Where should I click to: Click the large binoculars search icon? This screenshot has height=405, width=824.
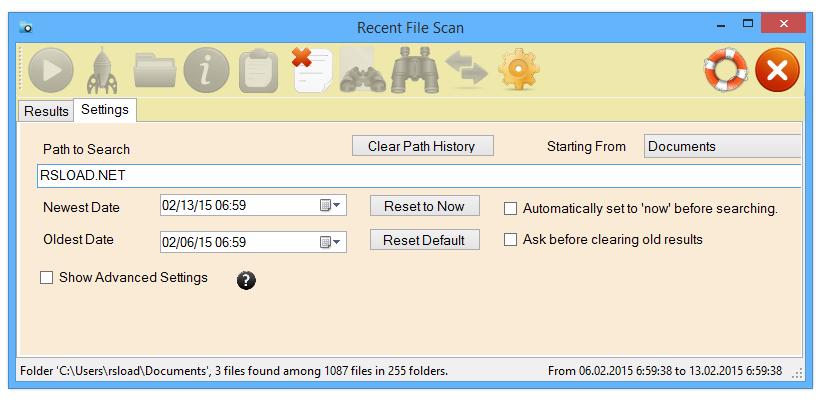tap(415, 70)
